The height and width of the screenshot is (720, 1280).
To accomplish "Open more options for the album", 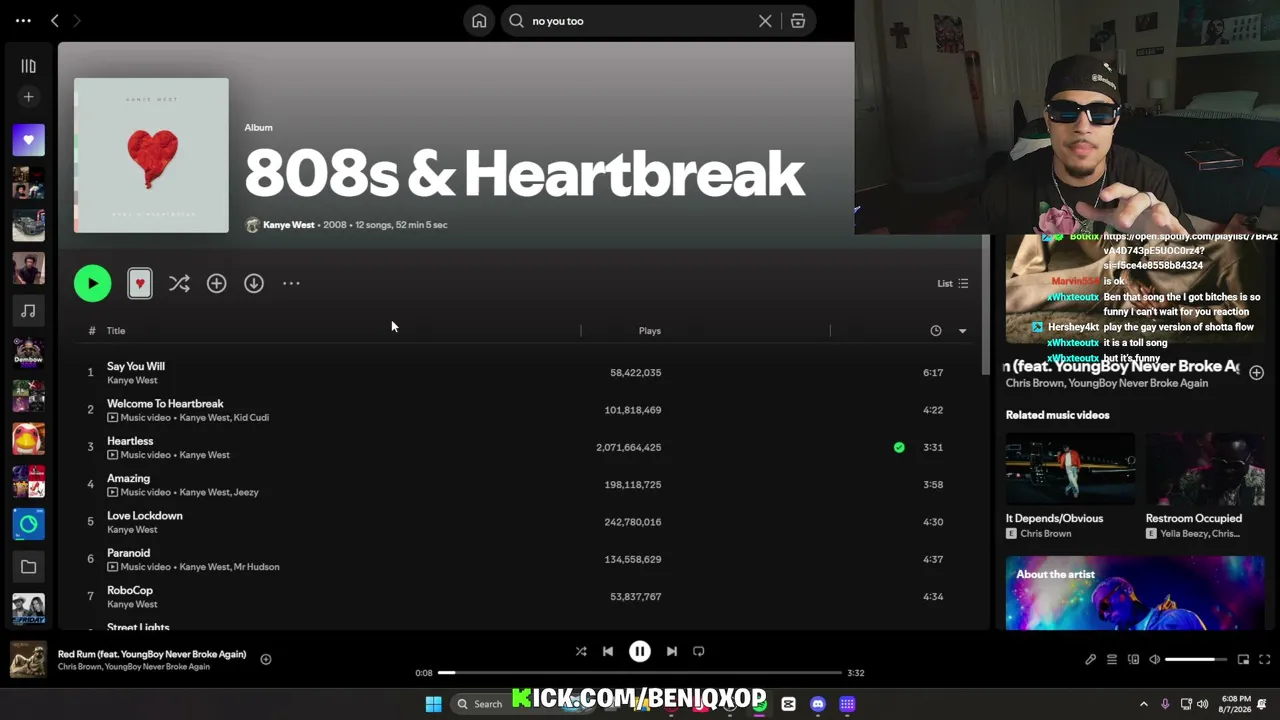I will click(291, 284).
